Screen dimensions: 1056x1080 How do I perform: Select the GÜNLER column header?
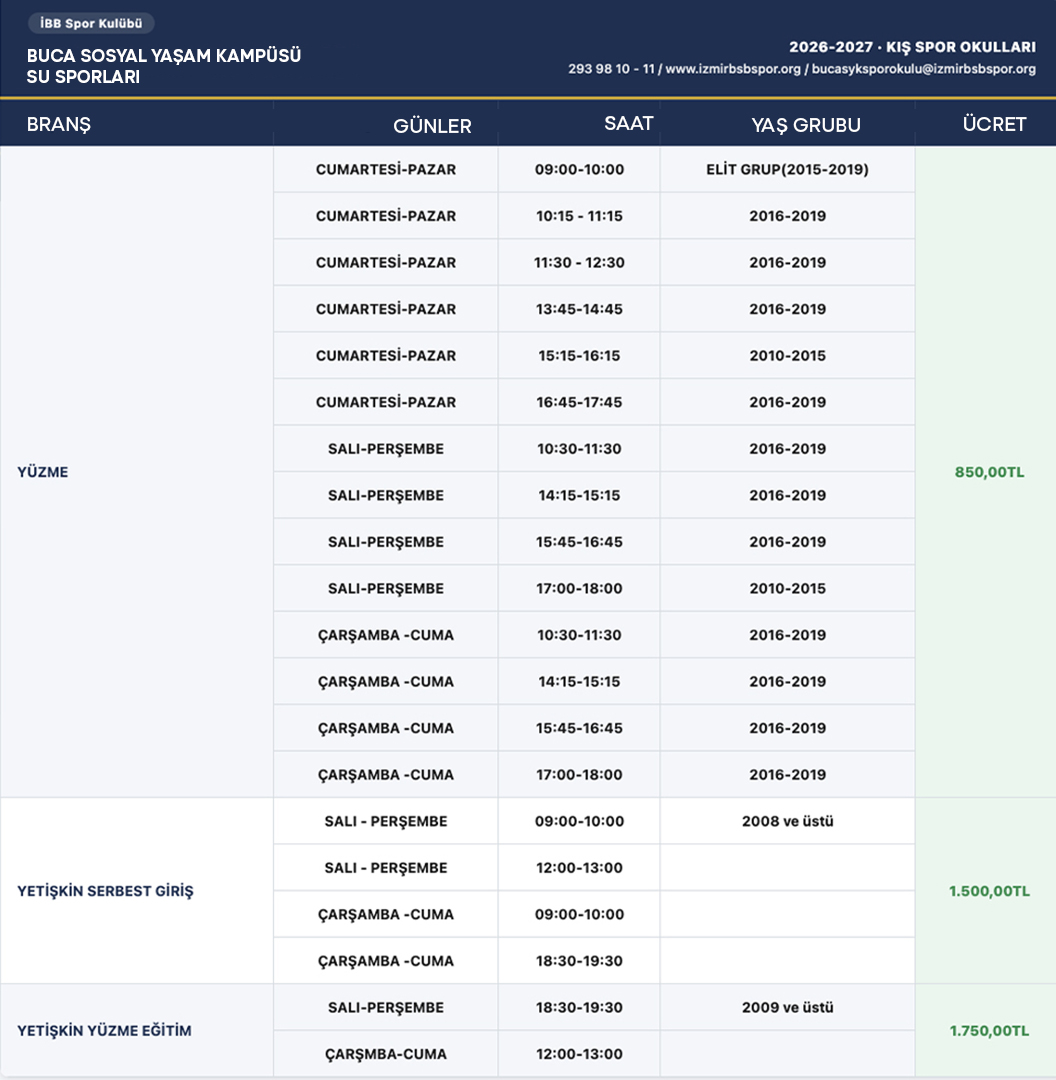click(x=432, y=125)
